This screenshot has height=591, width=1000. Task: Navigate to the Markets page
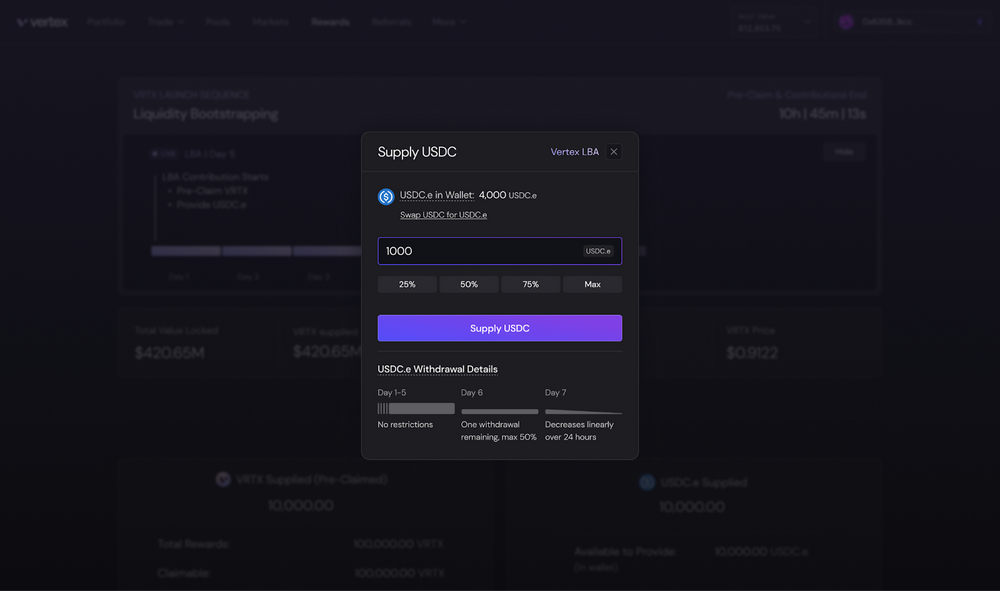[270, 22]
